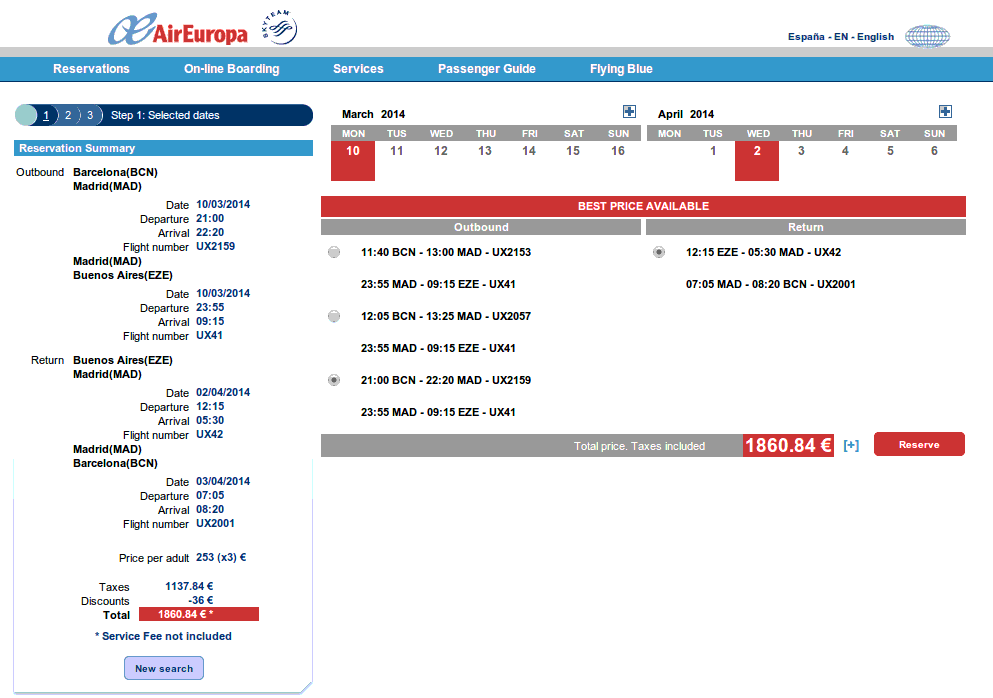Click Reservation Summary header
The height and width of the screenshot is (698, 993).
pyautogui.click(x=163, y=148)
